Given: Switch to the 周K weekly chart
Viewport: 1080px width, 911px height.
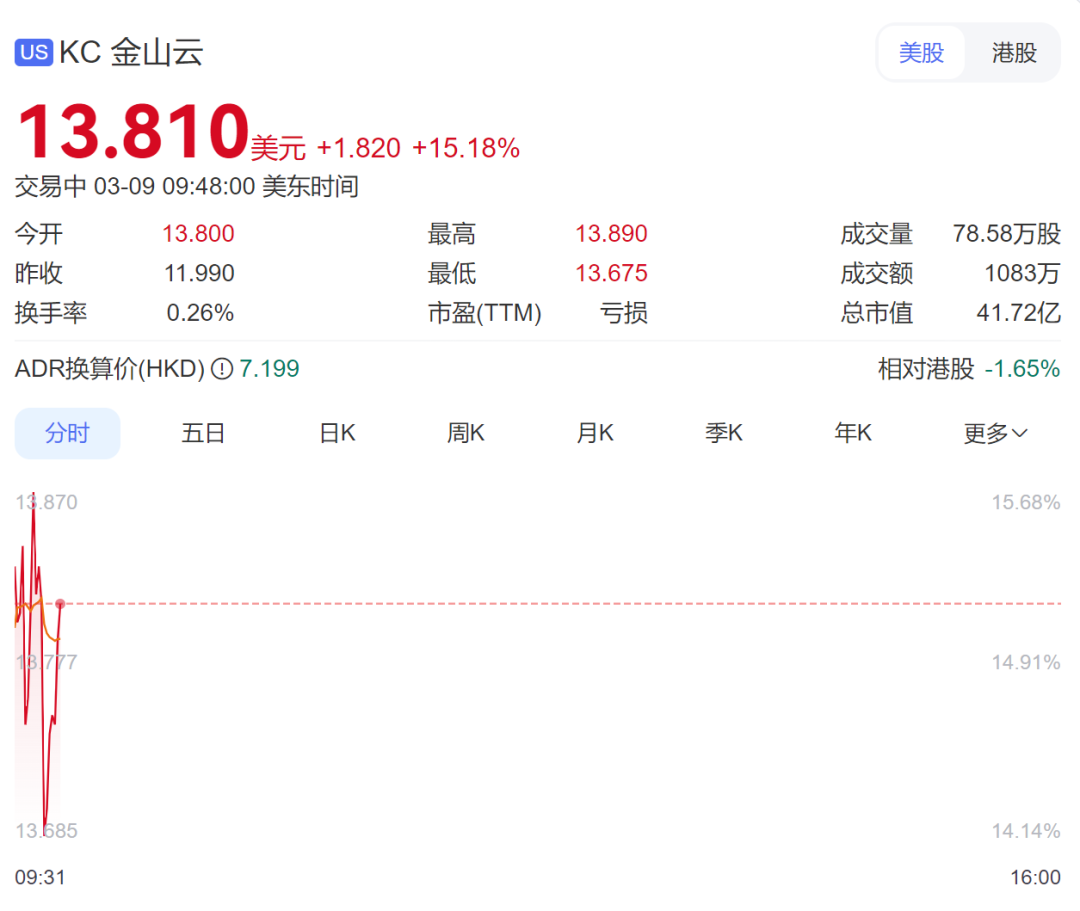Looking at the screenshot, I should 465,433.
